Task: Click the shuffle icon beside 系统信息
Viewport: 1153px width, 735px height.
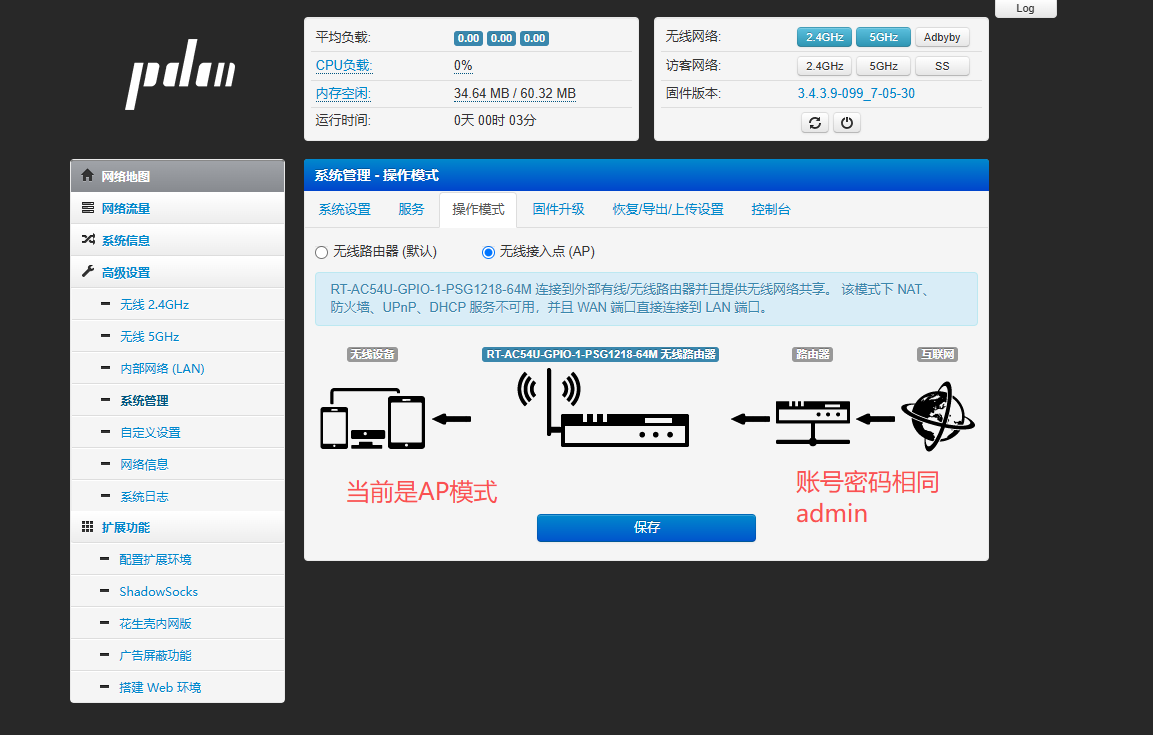Action: (88, 240)
